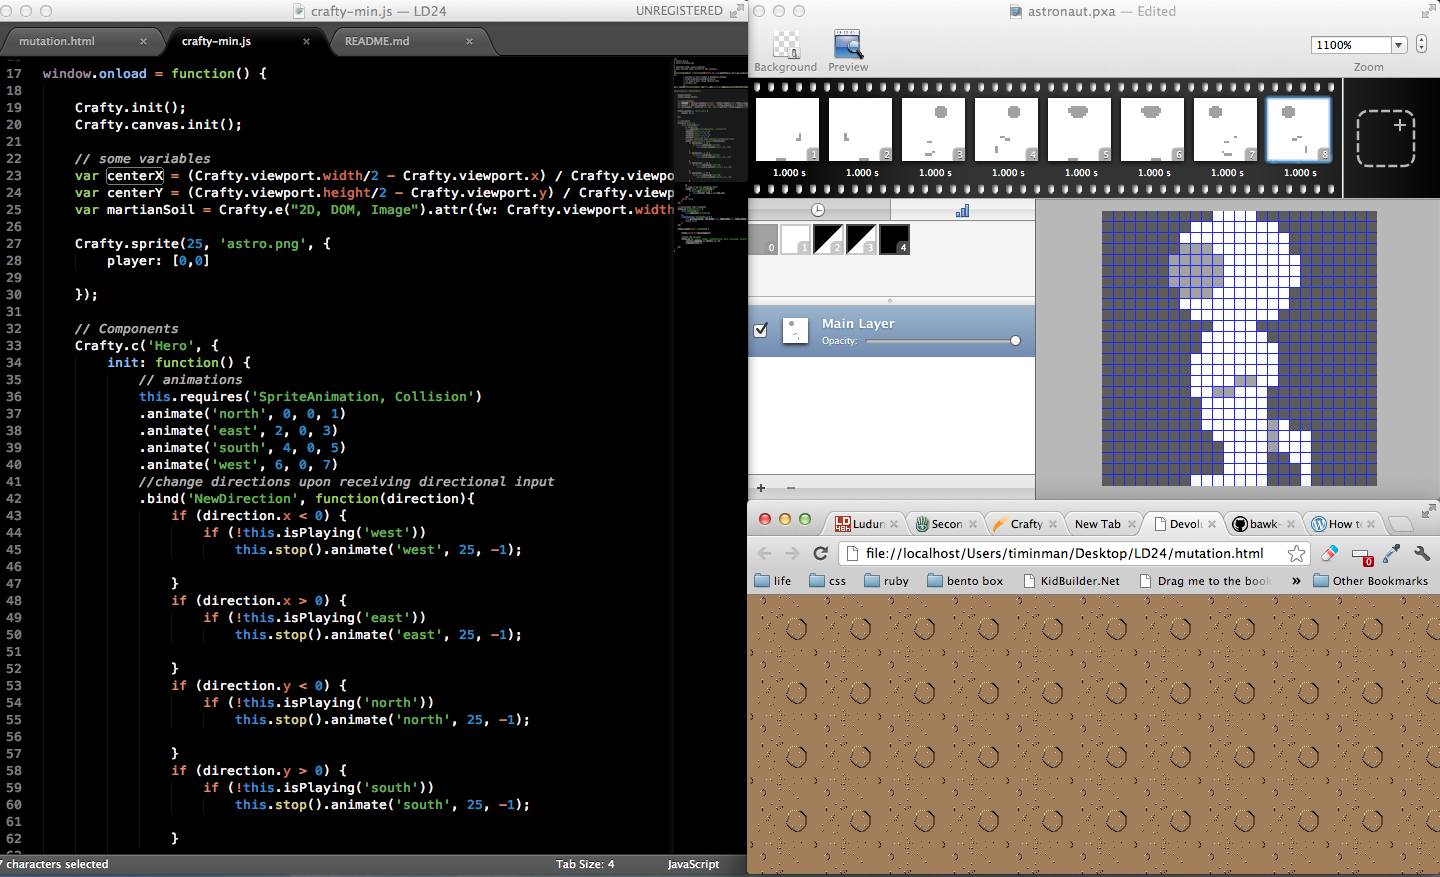
Task: Open the JavaScript syntax selector
Action: 693,864
